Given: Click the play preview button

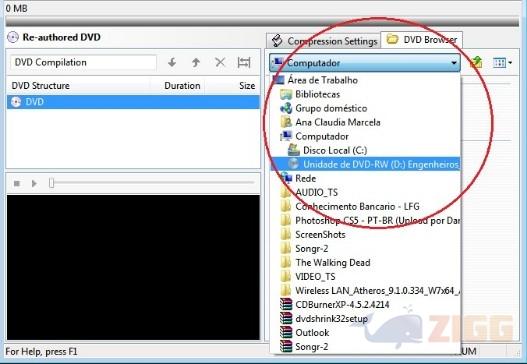Looking at the screenshot, I should (x=34, y=184).
